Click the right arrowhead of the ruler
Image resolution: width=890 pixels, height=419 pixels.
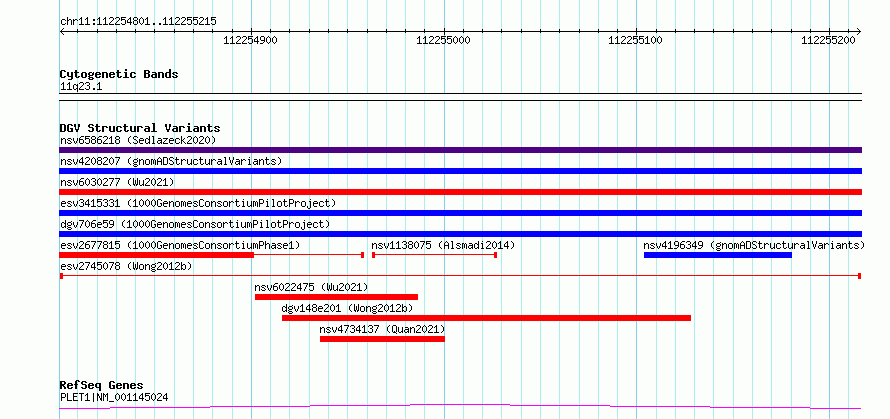[x=859, y=31]
